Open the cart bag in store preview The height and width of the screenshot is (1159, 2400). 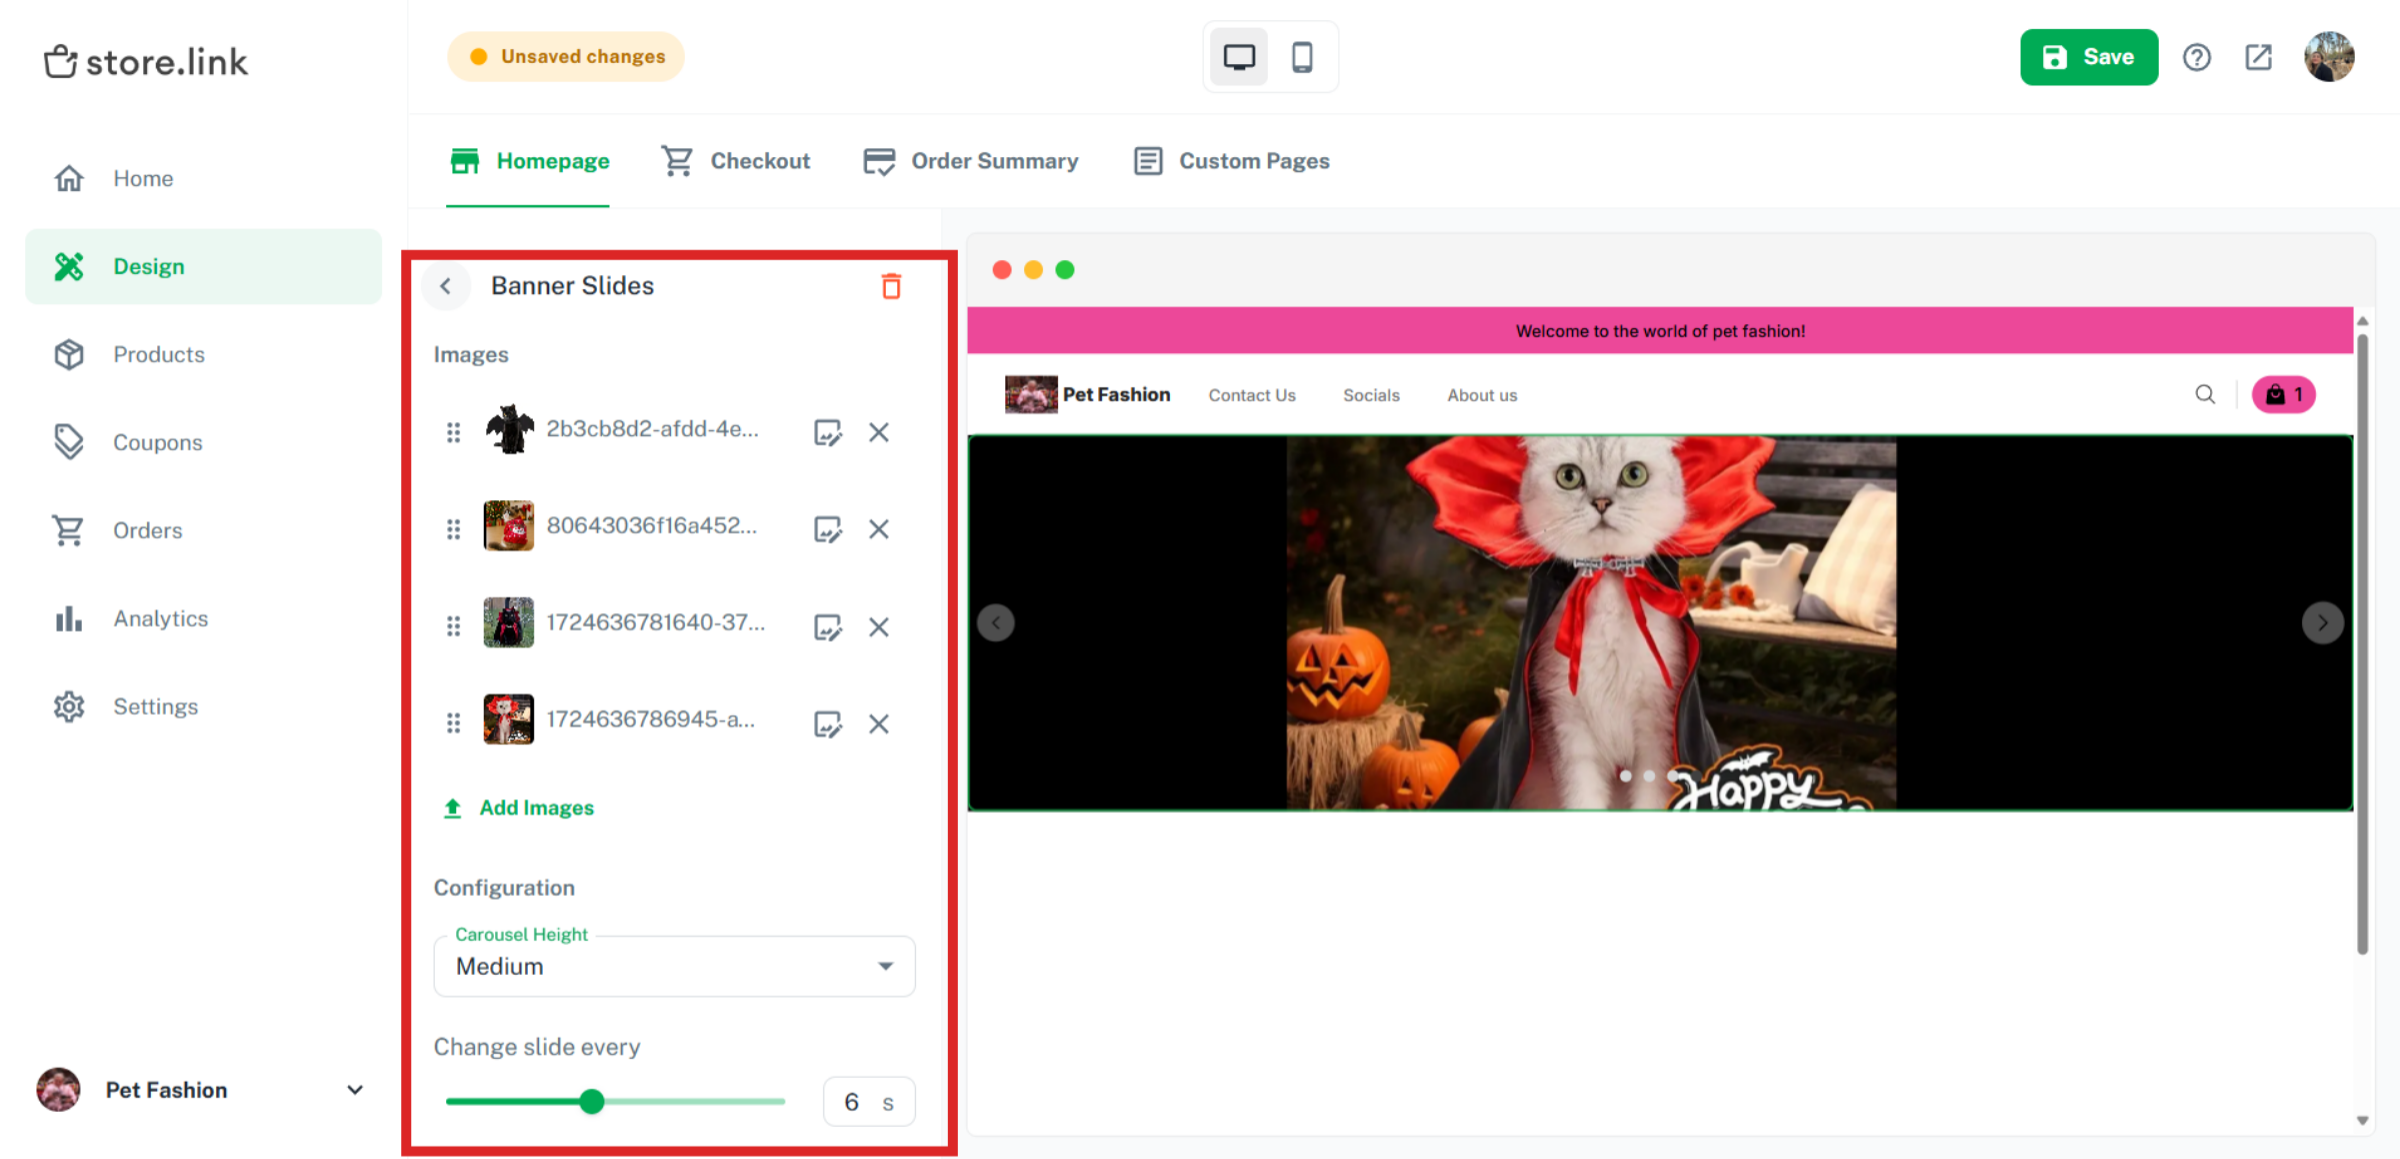coord(2283,394)
